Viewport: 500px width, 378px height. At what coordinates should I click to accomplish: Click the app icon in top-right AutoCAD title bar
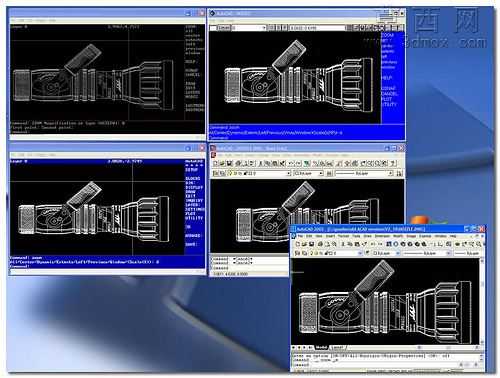point(212,13)
